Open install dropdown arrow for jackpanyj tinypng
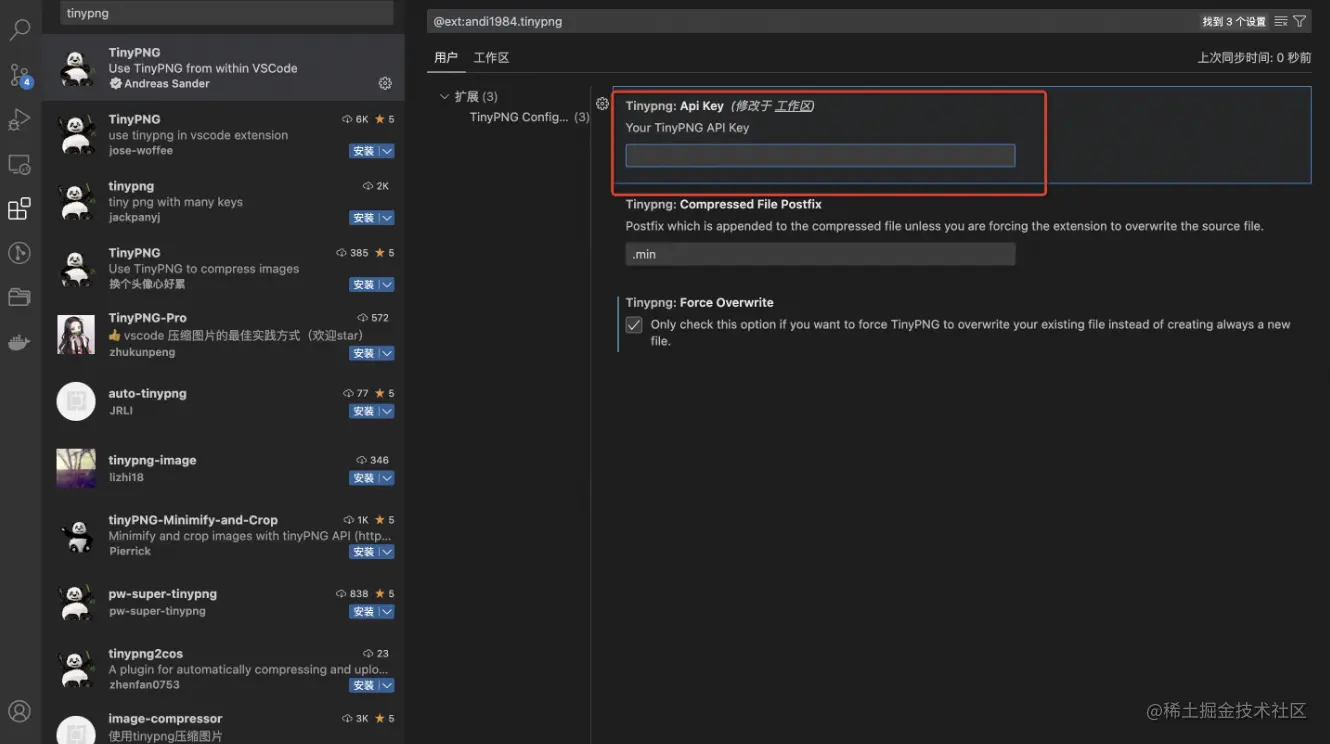 (x=387, y=218)
